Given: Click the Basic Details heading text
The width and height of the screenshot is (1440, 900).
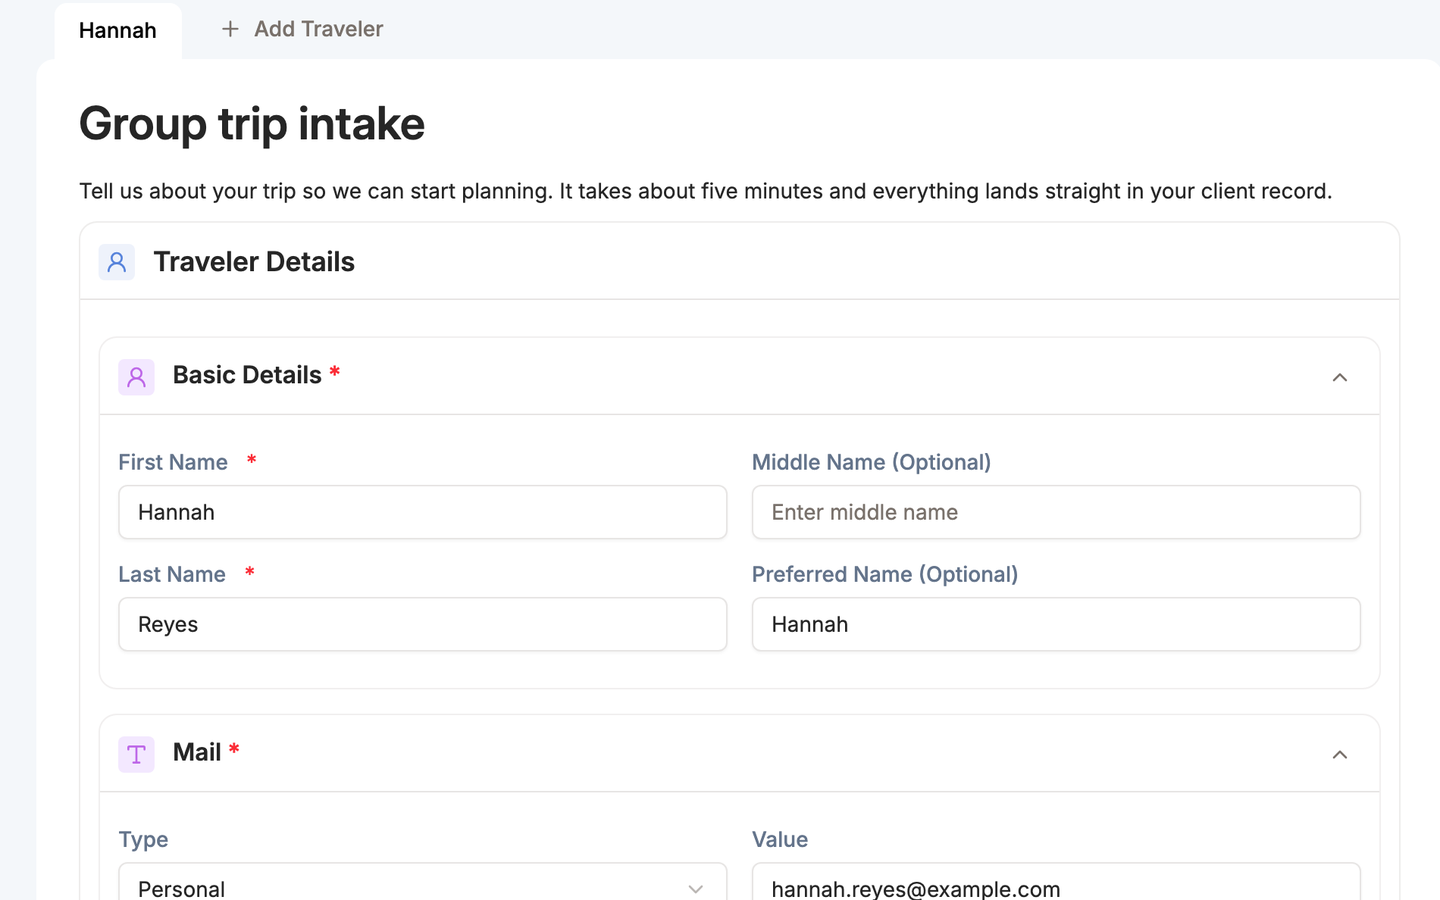Looking at the screenshot, I should tap(247, 375).
